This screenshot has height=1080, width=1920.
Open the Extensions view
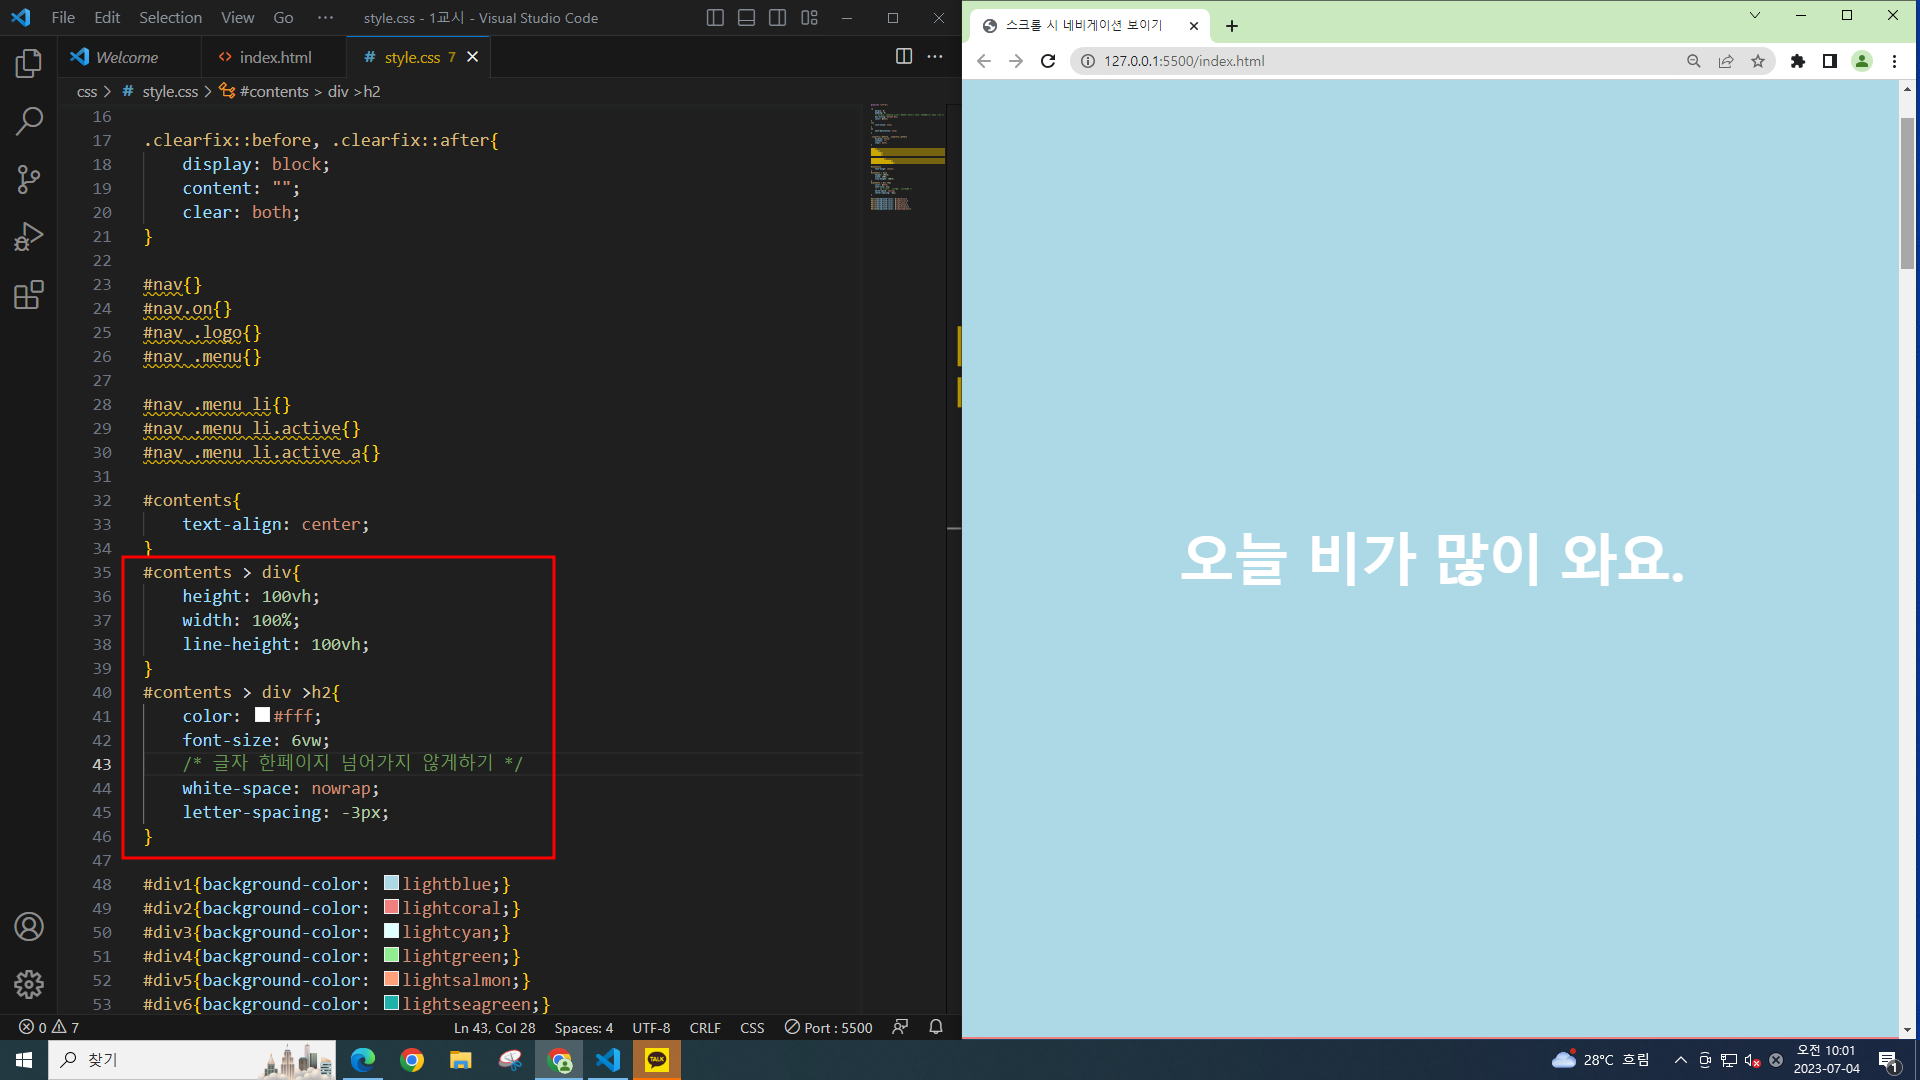click(29, 295)
